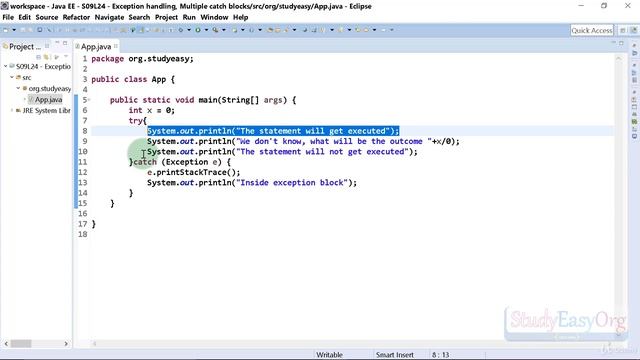Click the green Run icon in the toolbar
The width and height of the screenshot is (640, 360).
(198, 30)
